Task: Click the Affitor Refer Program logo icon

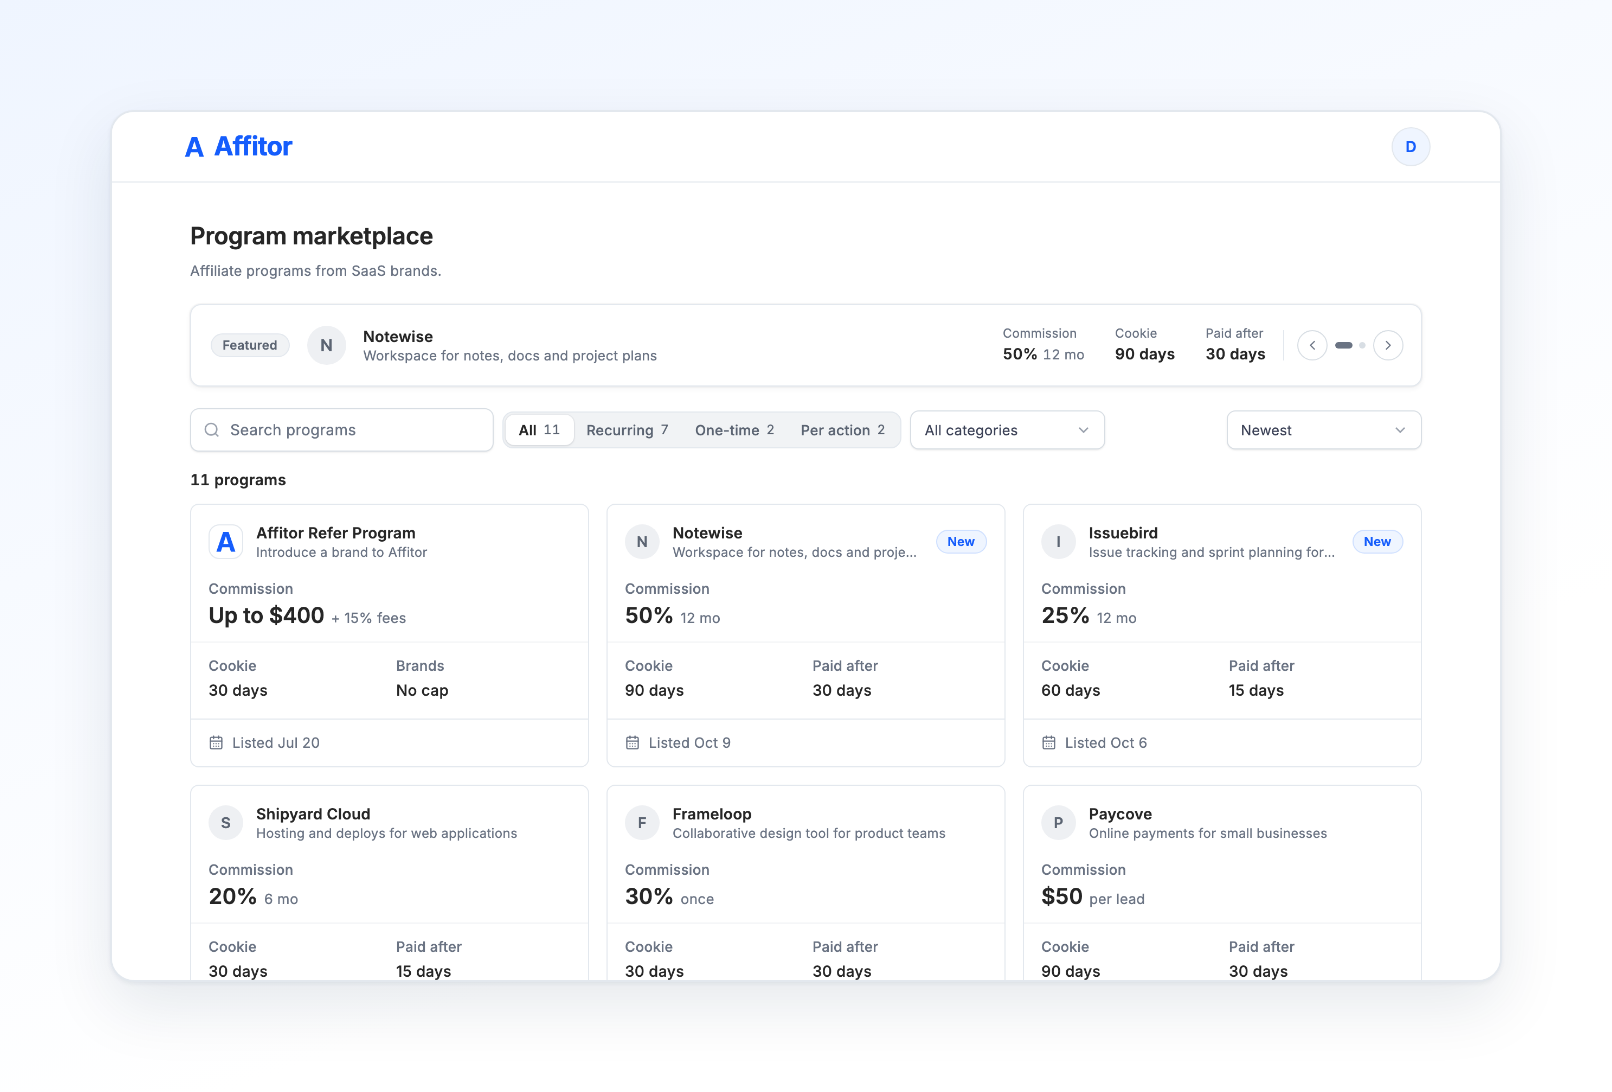Action: coord(226,542)
